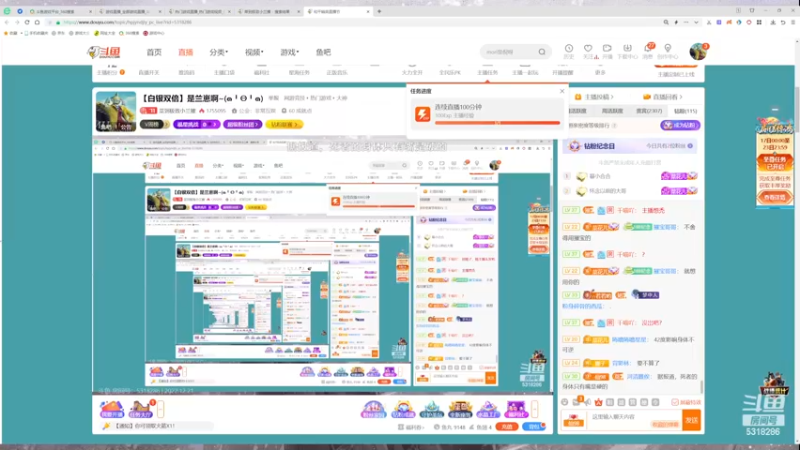Select the 直播 navigation item
Viewport: 800px width, 450px height.
pos(185,52)
